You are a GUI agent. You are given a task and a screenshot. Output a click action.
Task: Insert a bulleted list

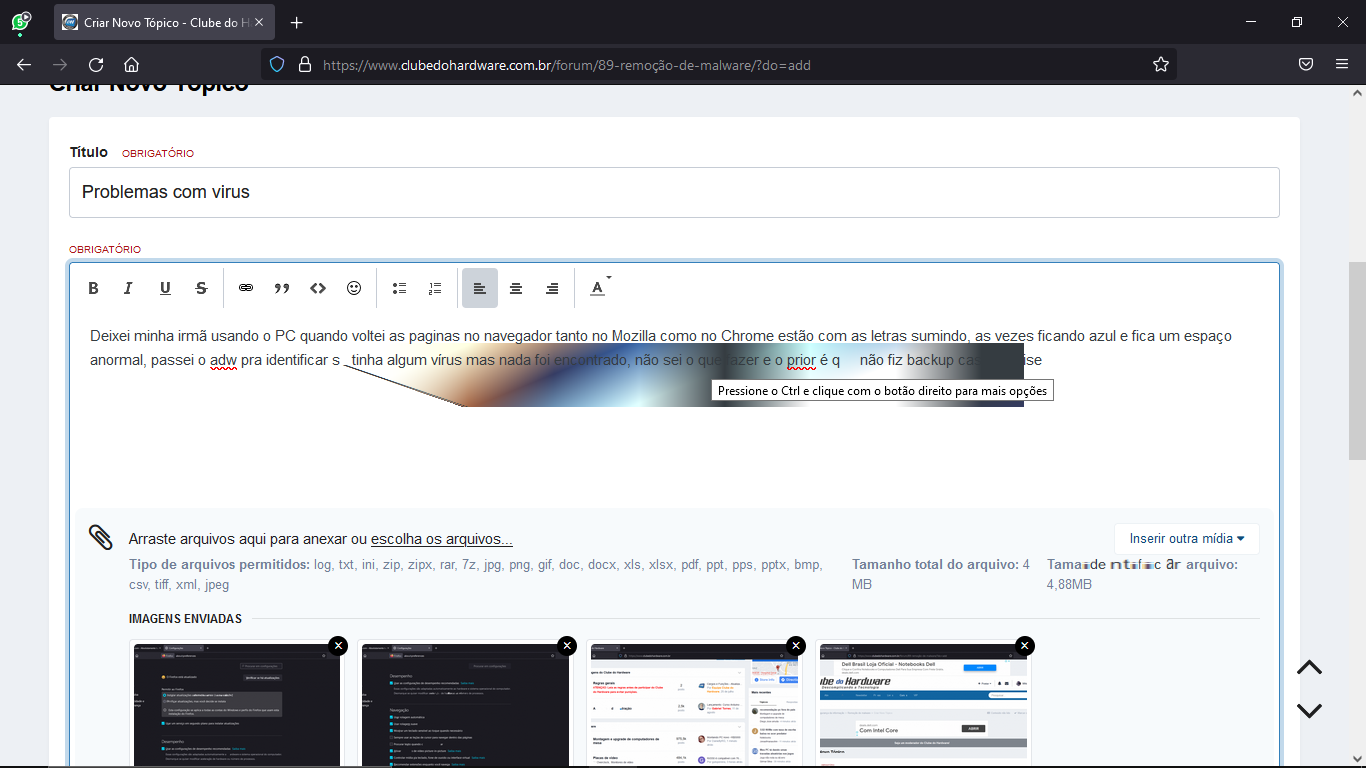coord(399,288)
